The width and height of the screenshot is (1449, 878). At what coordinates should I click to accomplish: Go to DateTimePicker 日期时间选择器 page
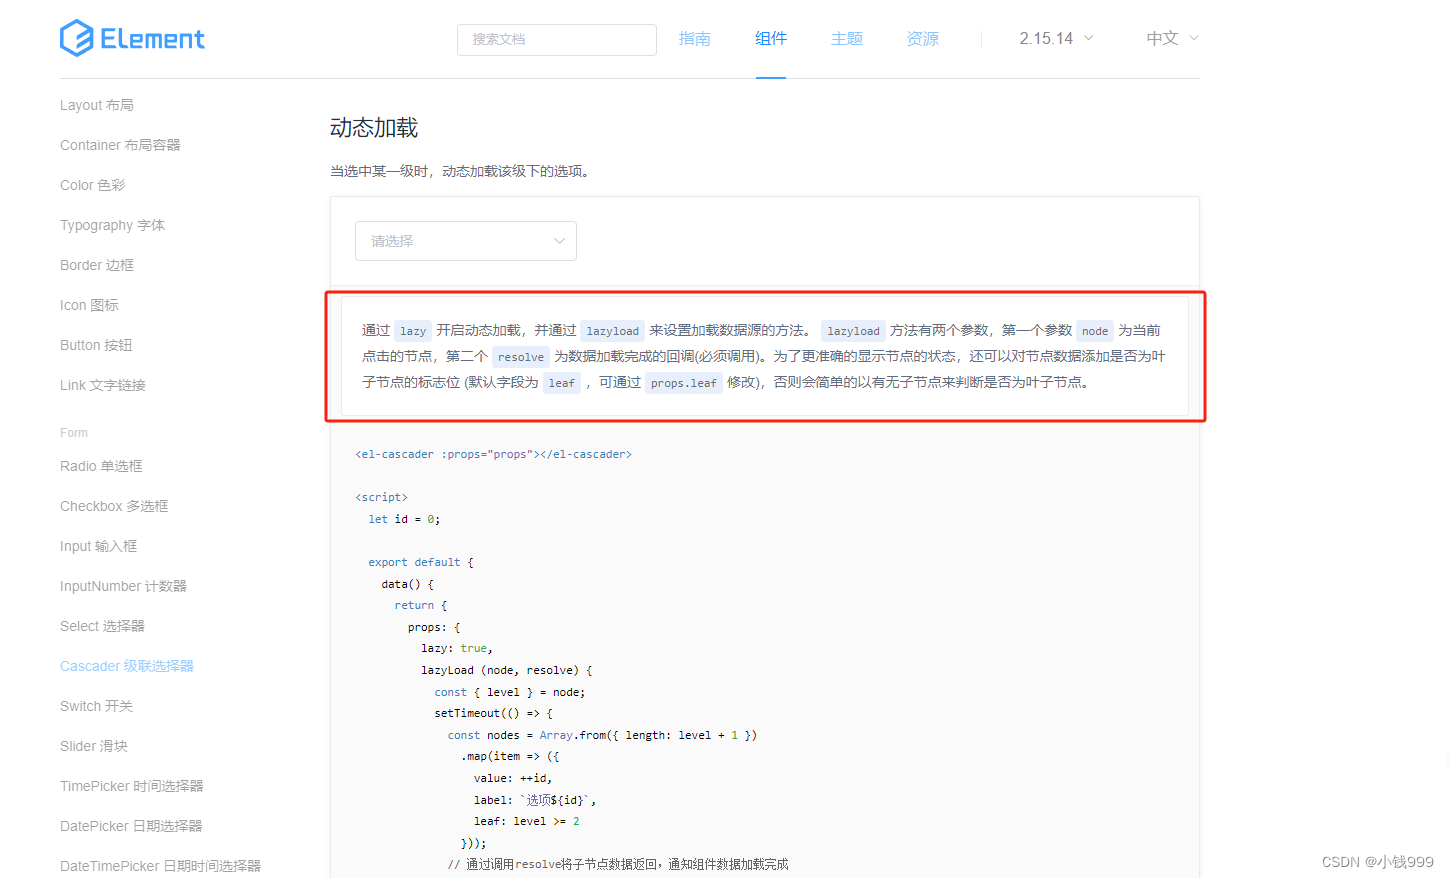160,866
